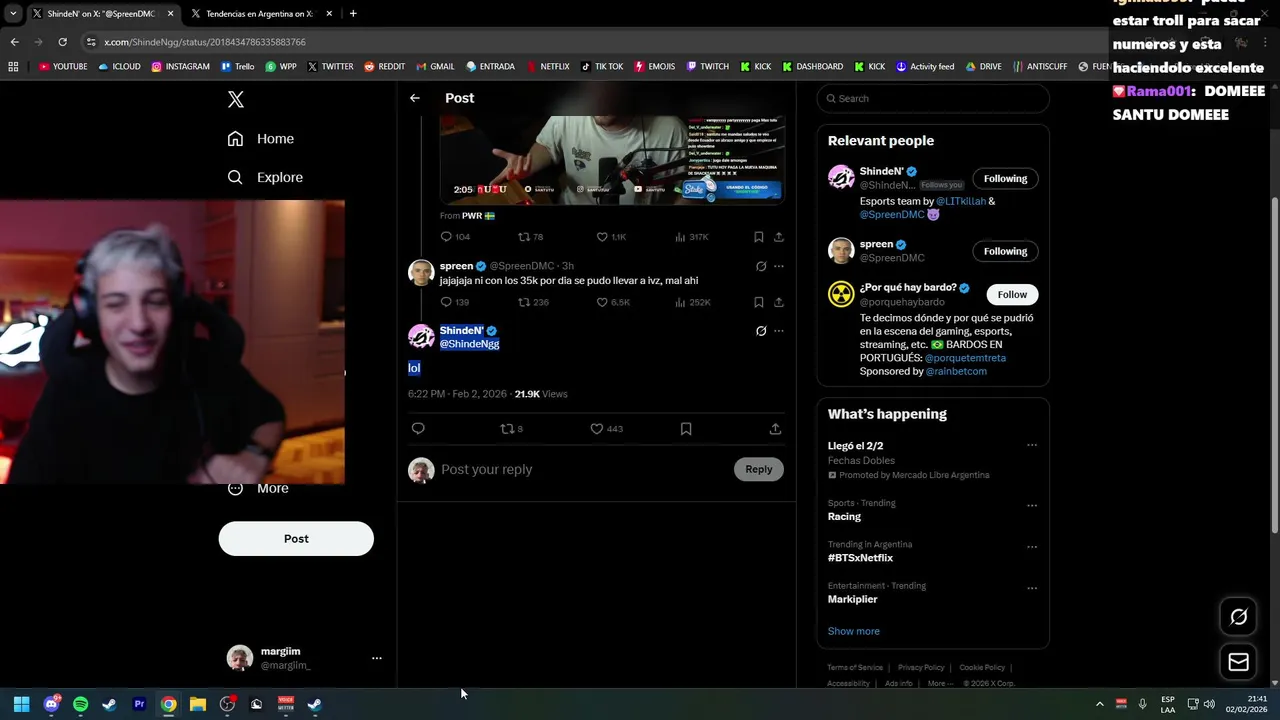View analytics showing 317K views

[692, 237]
